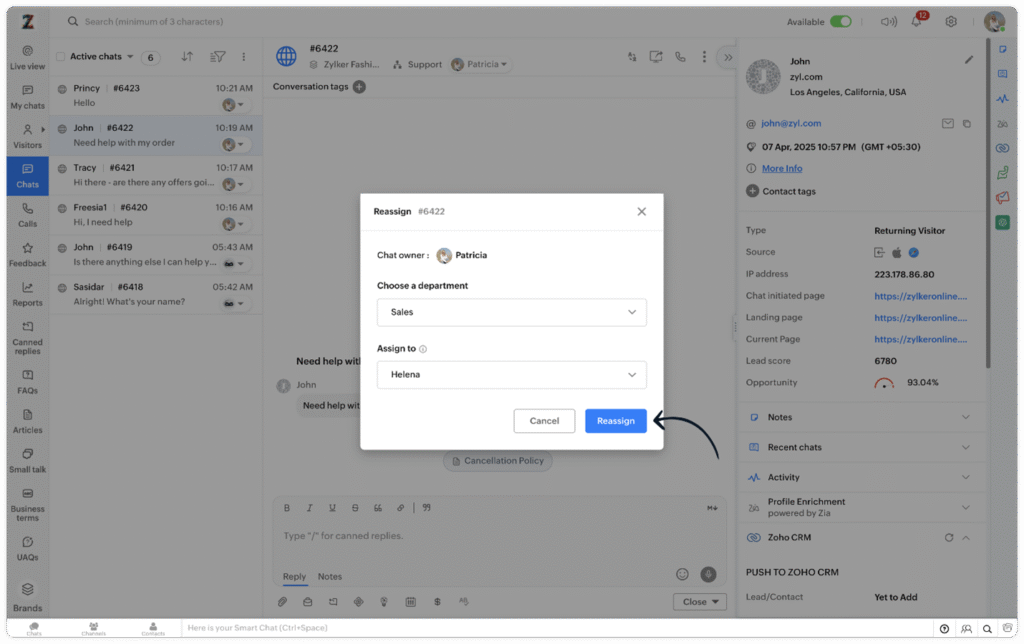
Task: Switch to the Notes tab
Action: point(329,577)
